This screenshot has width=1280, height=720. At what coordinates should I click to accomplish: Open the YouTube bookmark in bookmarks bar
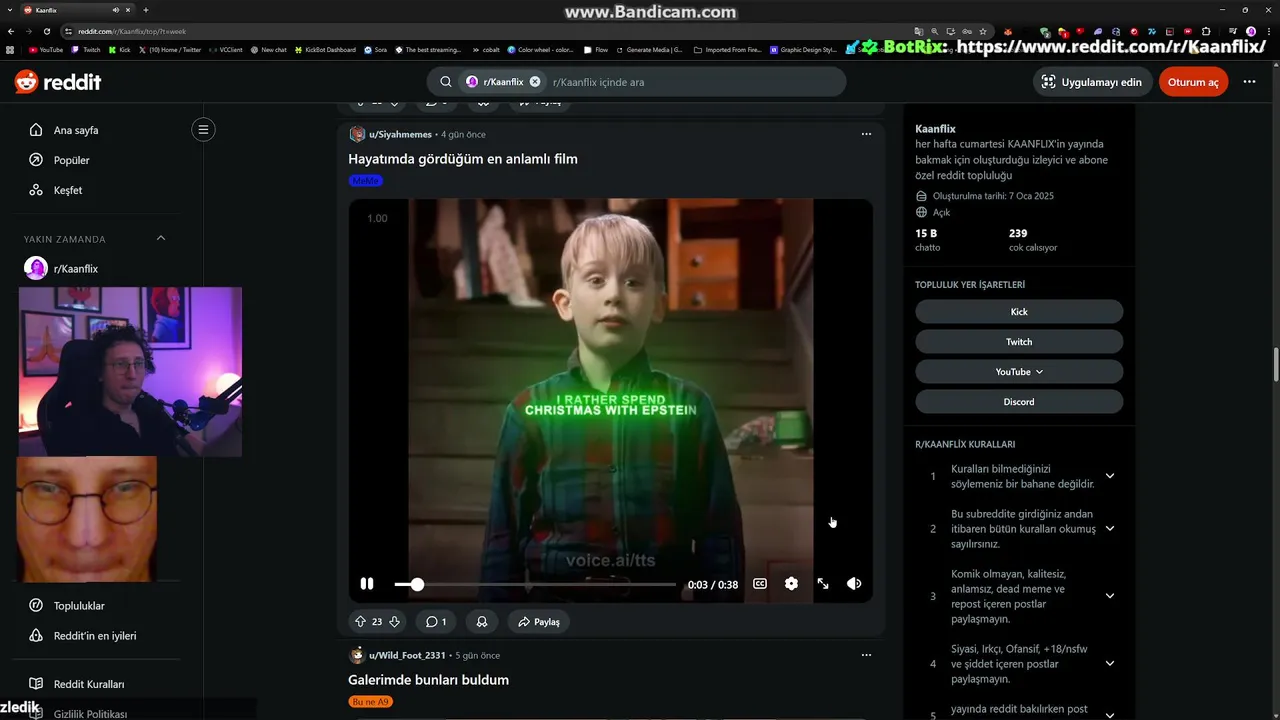pos(46,49)
